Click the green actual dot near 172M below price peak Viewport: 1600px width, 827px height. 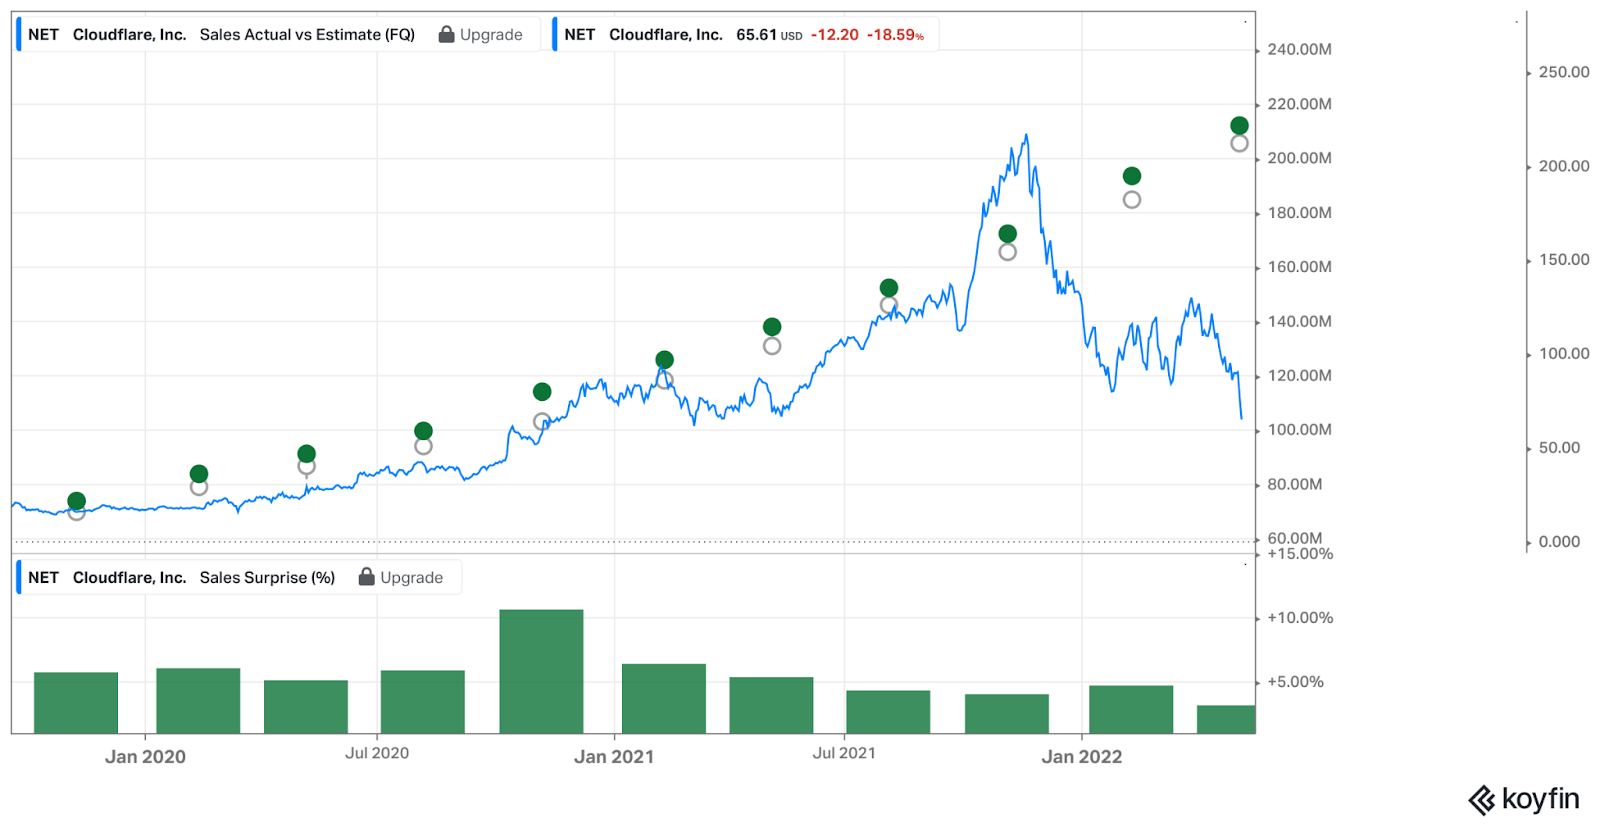[1008, 234]
